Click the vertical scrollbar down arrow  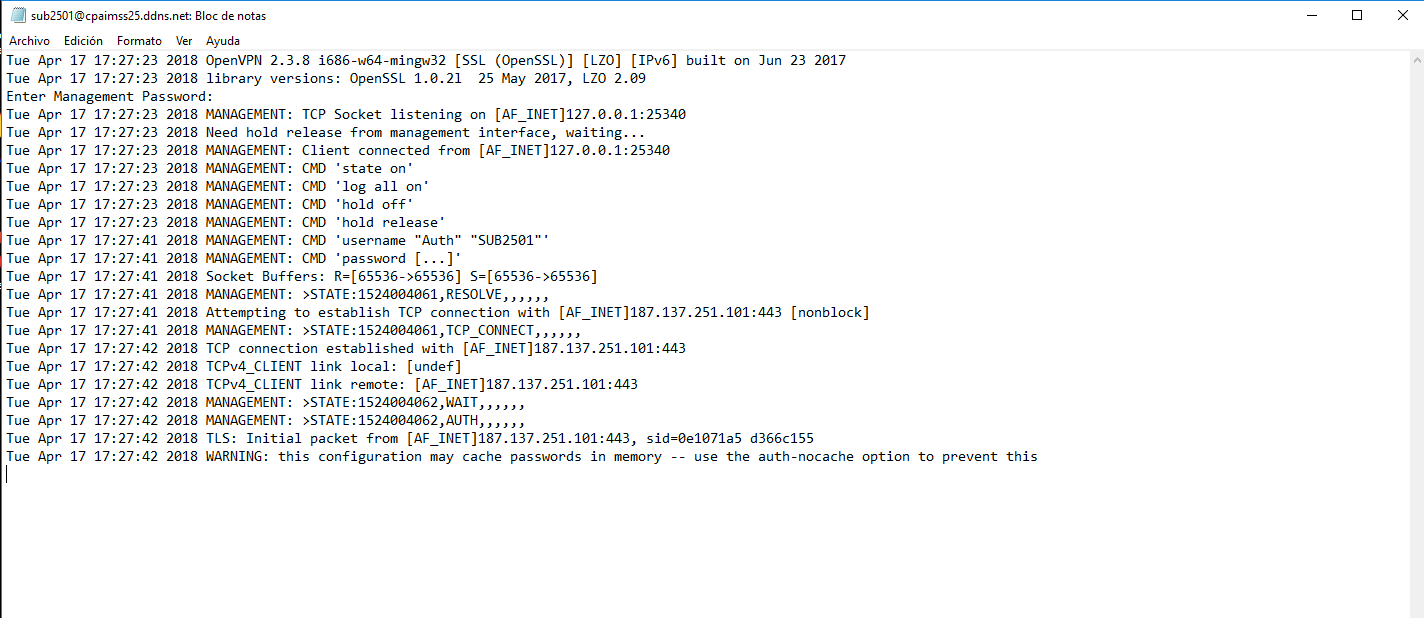[1414, 608]
